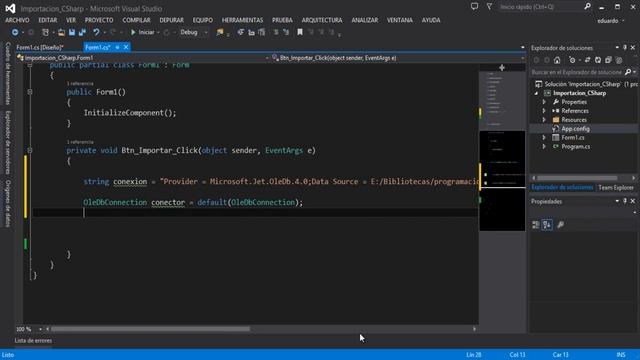Viewport: 640px width, 360px height.
Task: Switch to the Team Explorer tab
Action: [616, 188]
